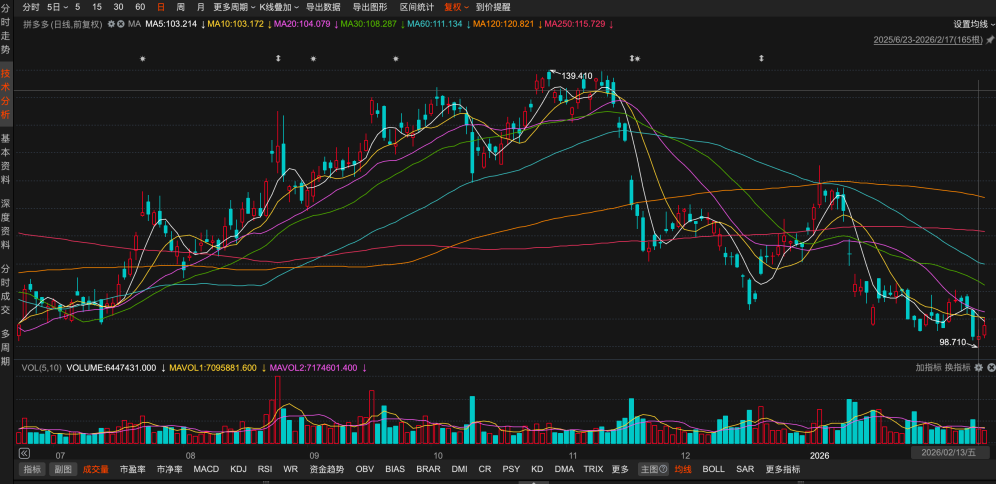Click the MA5 white legend value
Image resolution: width=996 pixels, height=484 pixels.
coord(171,23)
